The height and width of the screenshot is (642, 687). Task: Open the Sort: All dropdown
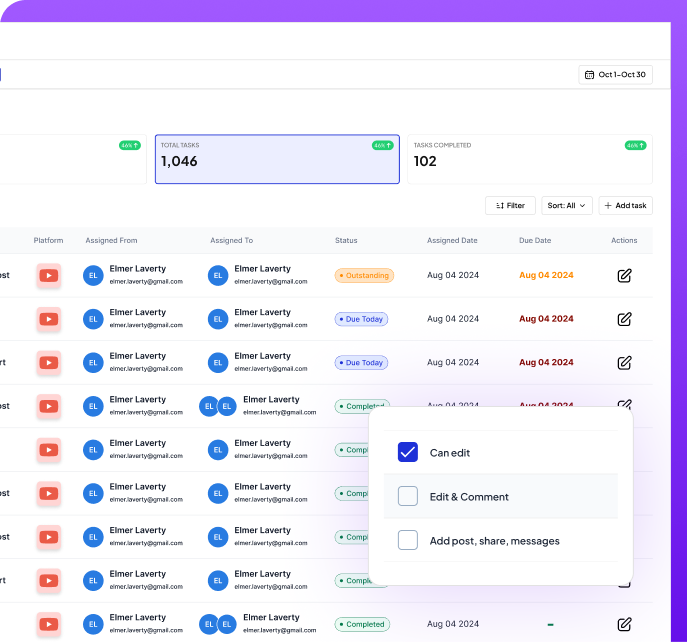567,205
